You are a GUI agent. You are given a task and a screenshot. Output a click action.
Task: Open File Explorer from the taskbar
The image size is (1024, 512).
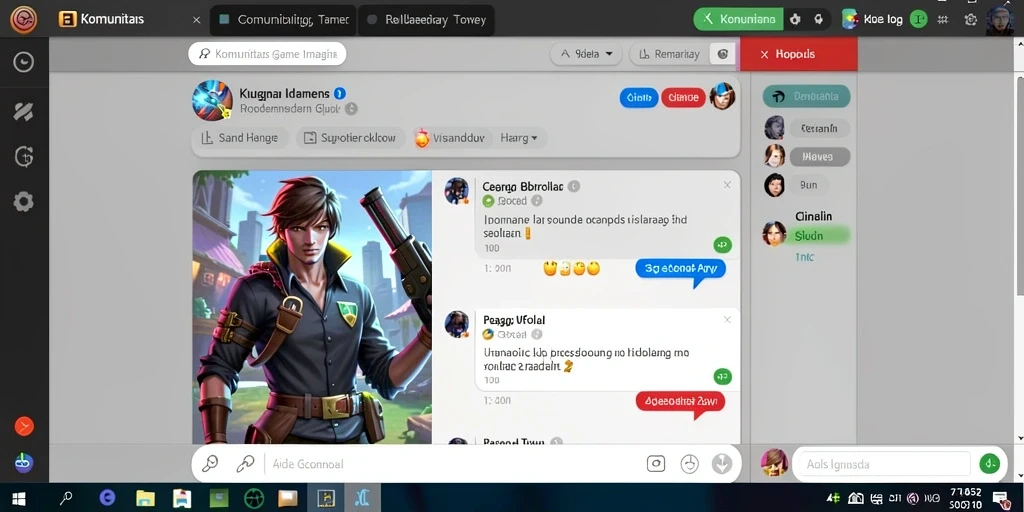click(x=145, y=499)
